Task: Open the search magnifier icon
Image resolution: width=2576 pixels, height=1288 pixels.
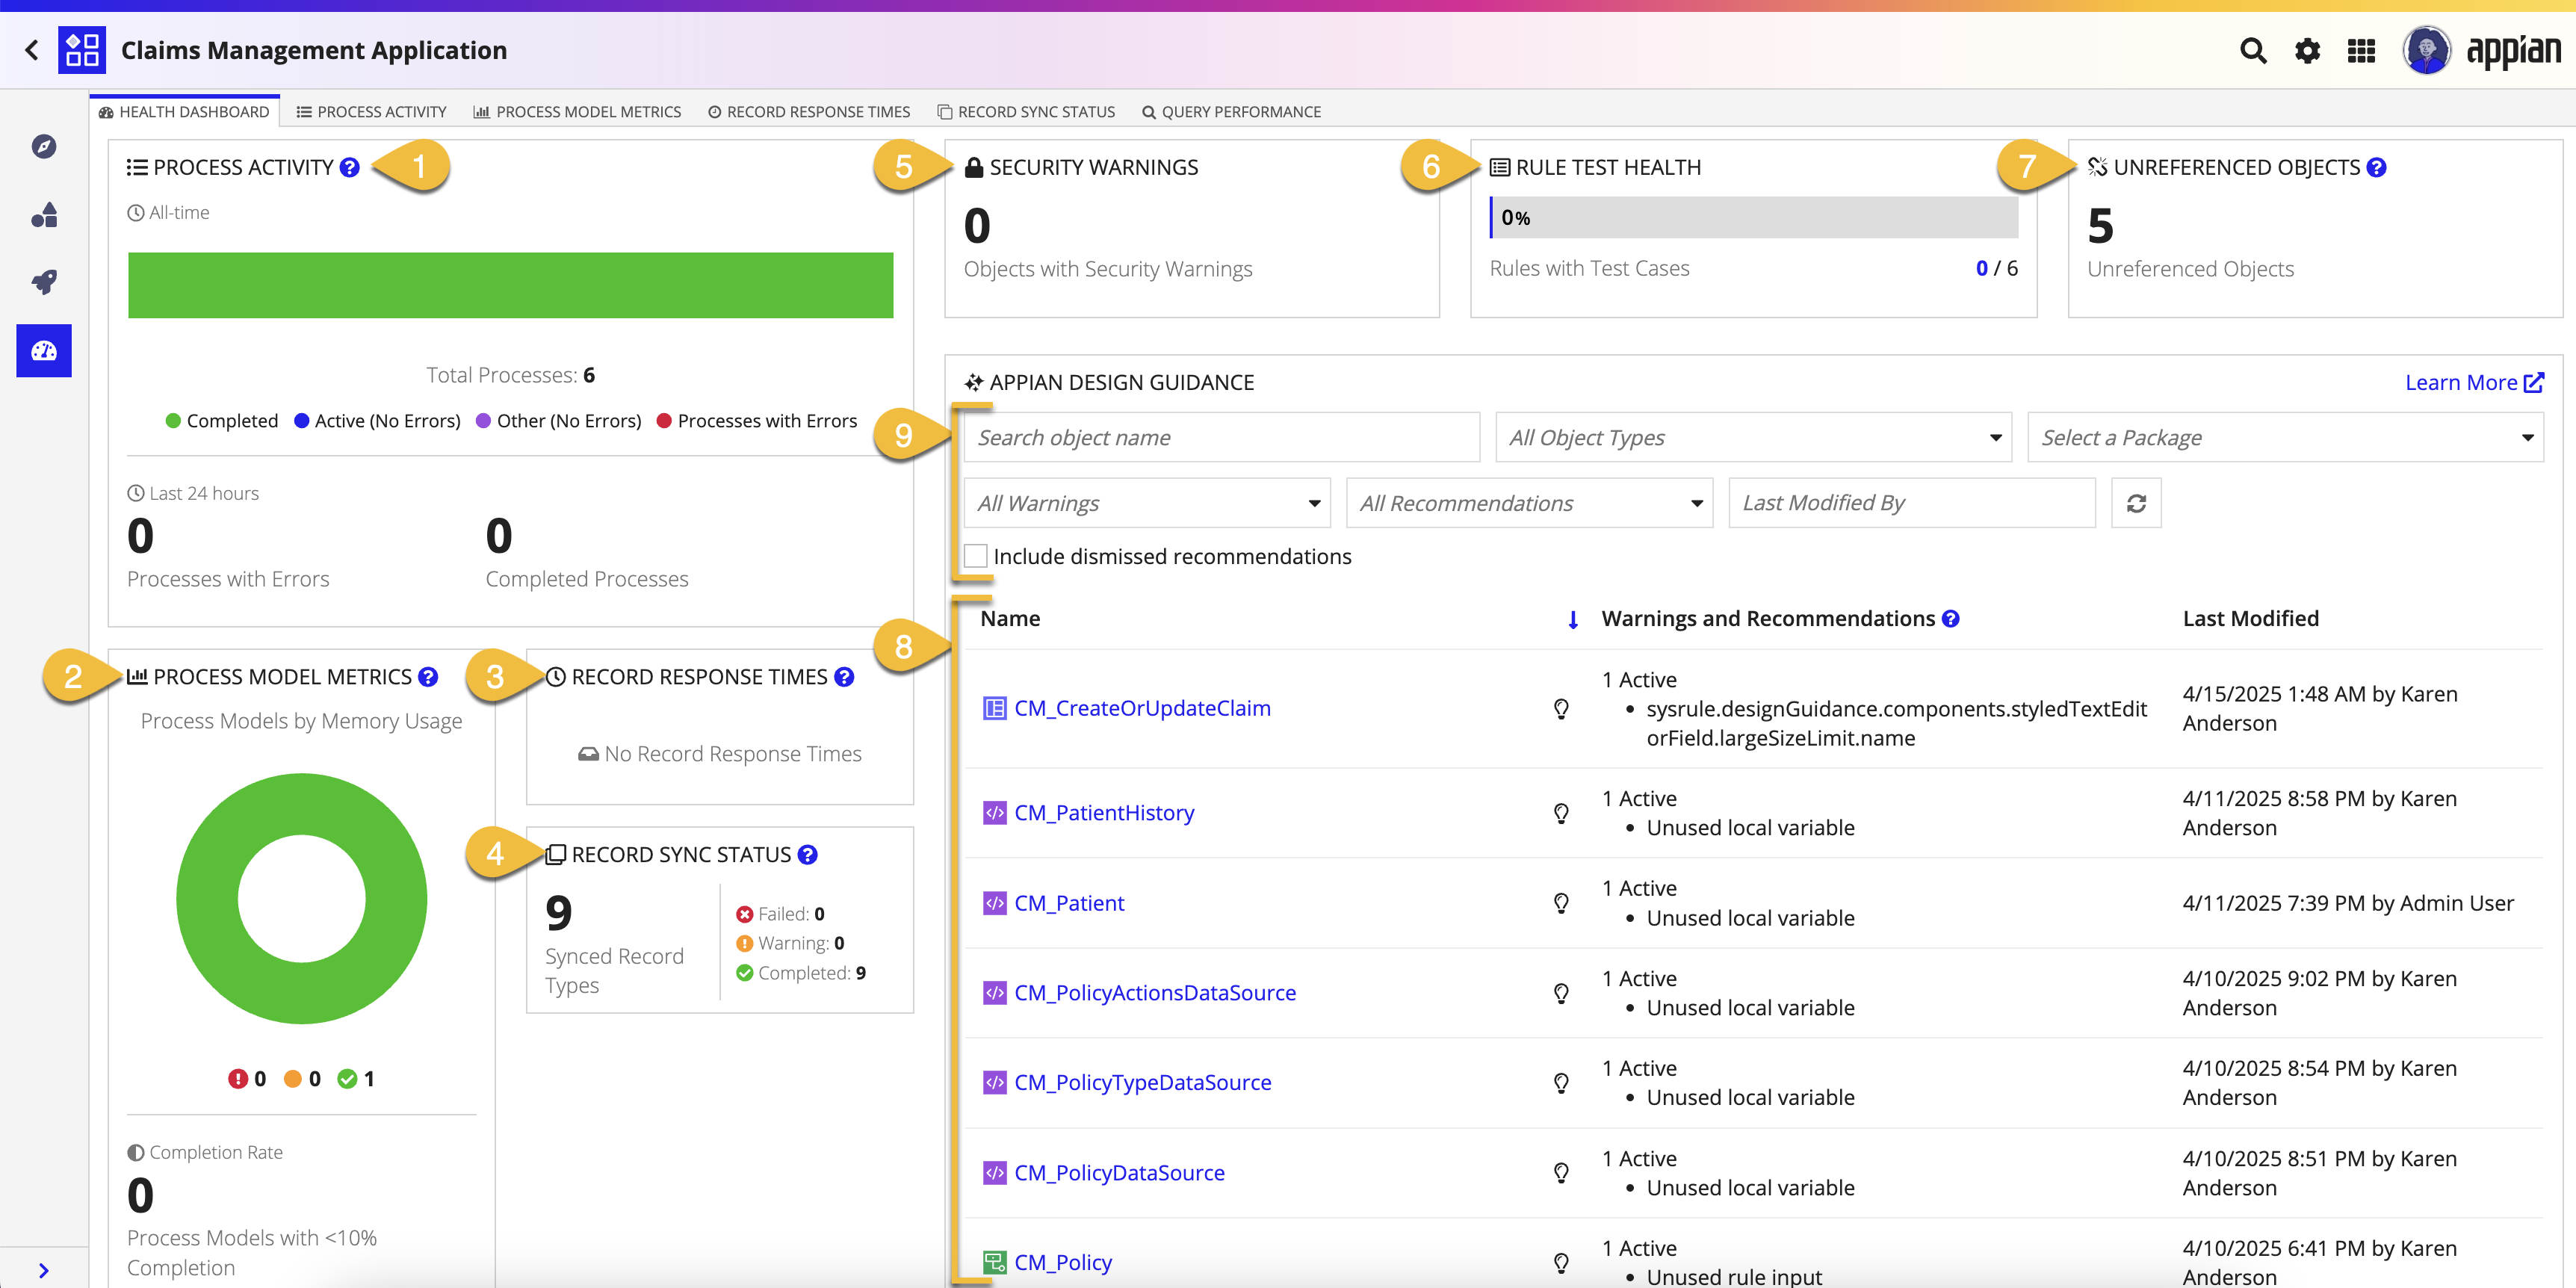Action: pos(2253,50)
